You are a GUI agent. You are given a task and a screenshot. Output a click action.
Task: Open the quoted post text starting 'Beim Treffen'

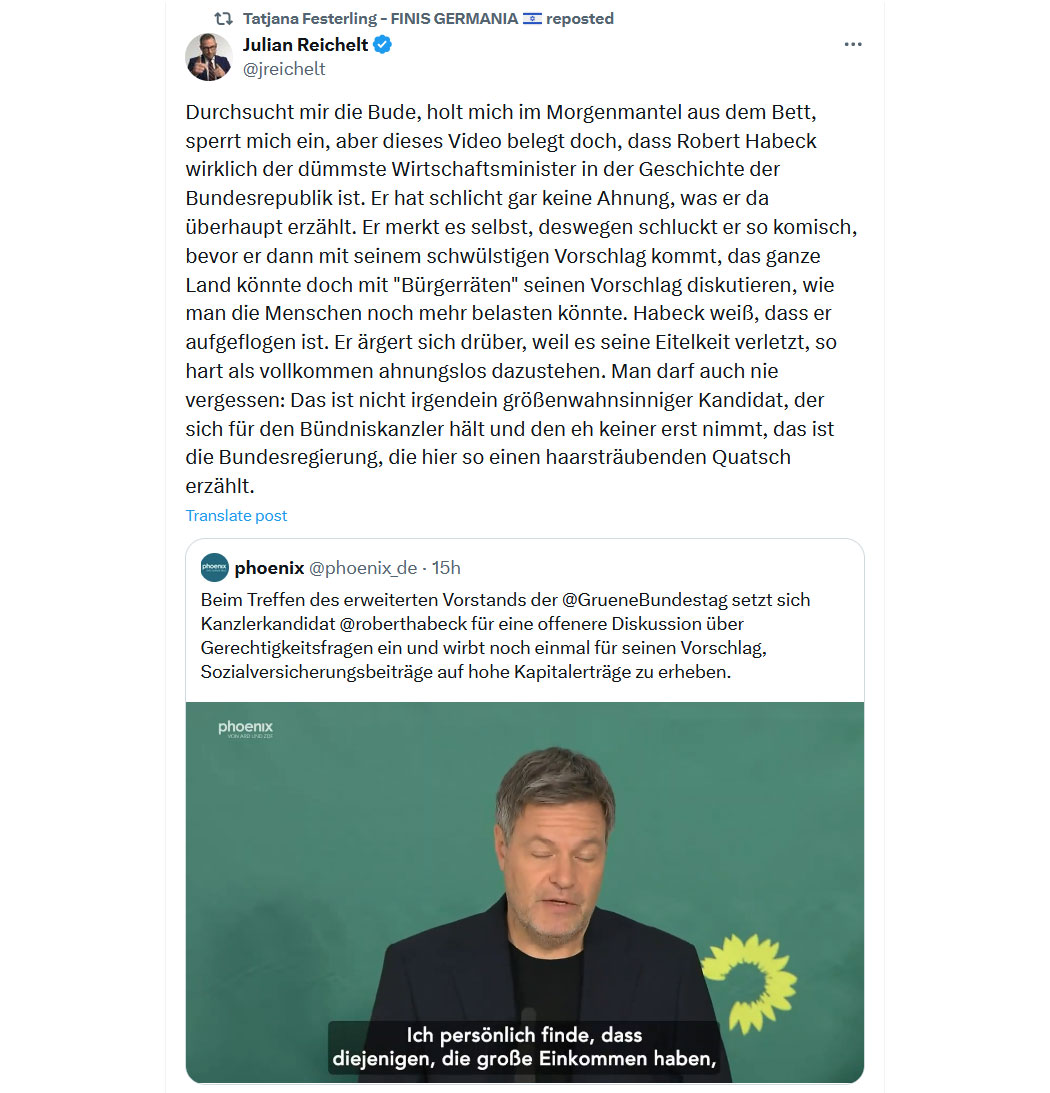coord(505,636)
